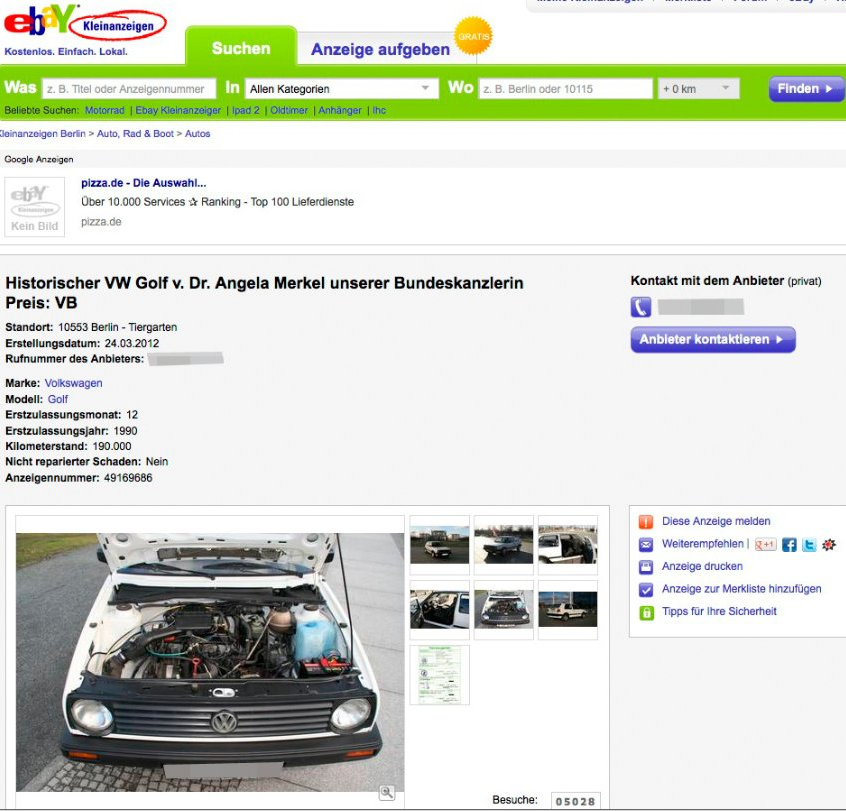This screenshot has height=811, width=846.
Task: Select the Suchen tab
Action: point(241,48)
